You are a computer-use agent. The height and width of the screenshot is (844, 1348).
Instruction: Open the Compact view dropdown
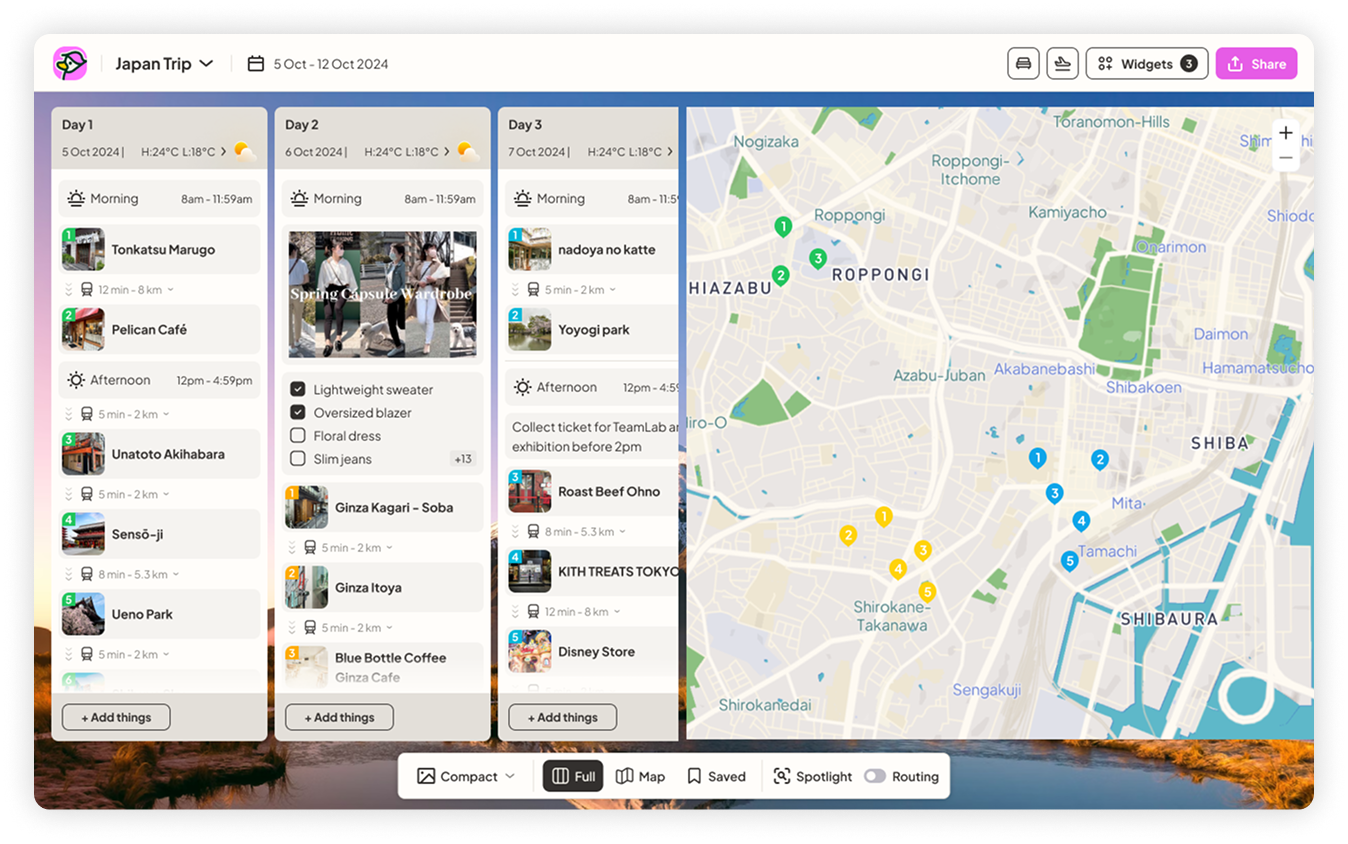(467, 776)
